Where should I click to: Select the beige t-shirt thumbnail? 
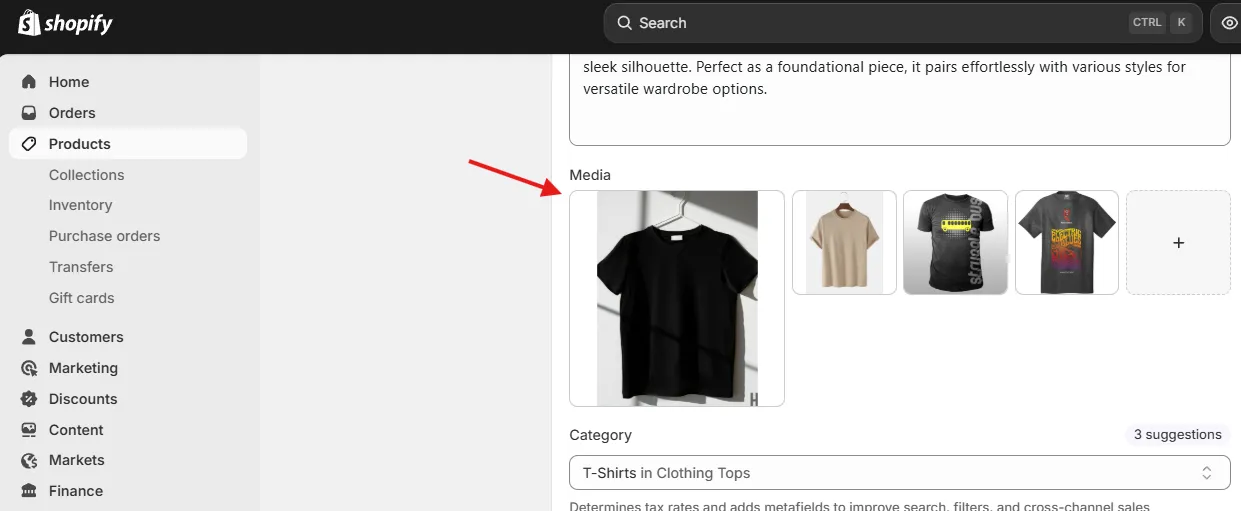point(844,243)
